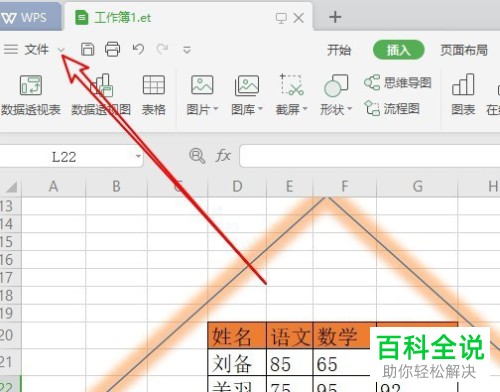
Task: Expand the 图片 dropdown arrow
Action: (216, 109)
